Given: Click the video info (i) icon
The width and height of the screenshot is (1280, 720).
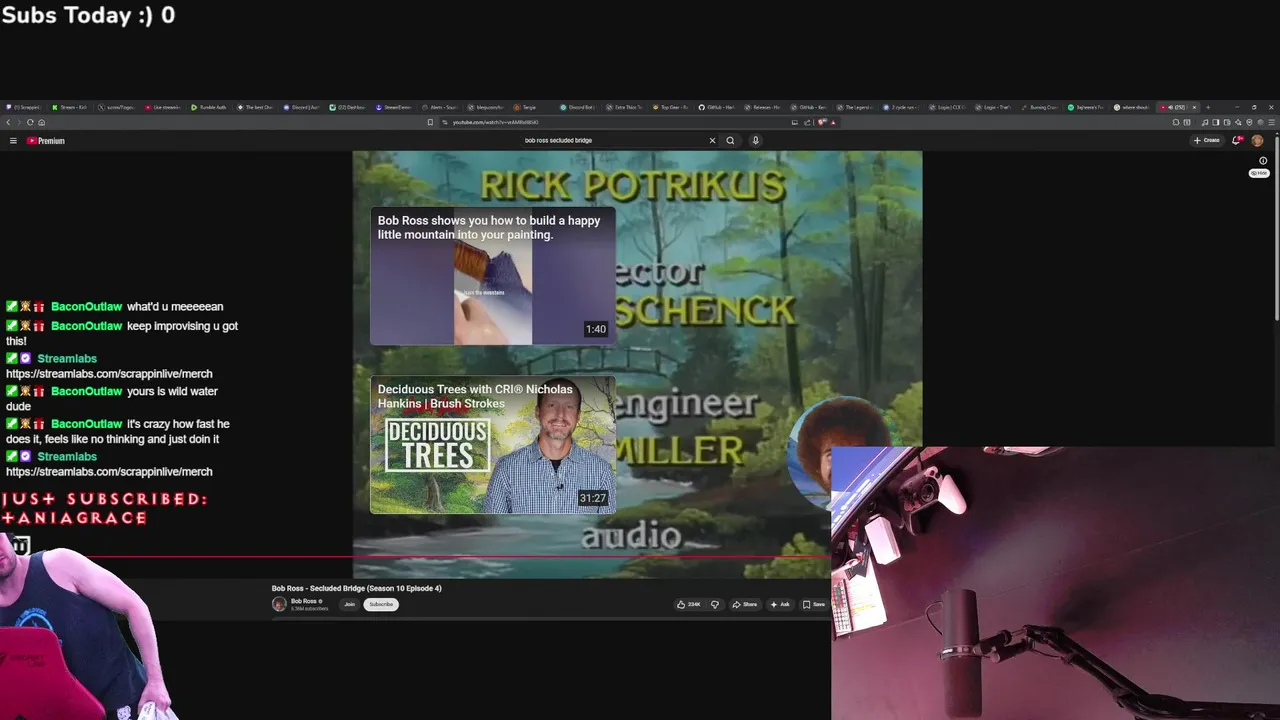Looking at the screenshot, I should coord(1263,161).
